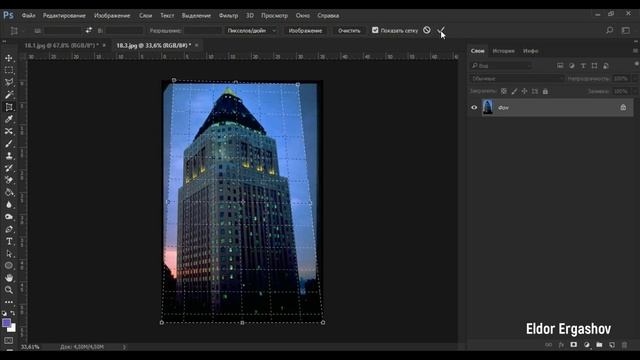Open the layer filter type dropdown
This screenshot has height=360, width=640.
(501, 66)
